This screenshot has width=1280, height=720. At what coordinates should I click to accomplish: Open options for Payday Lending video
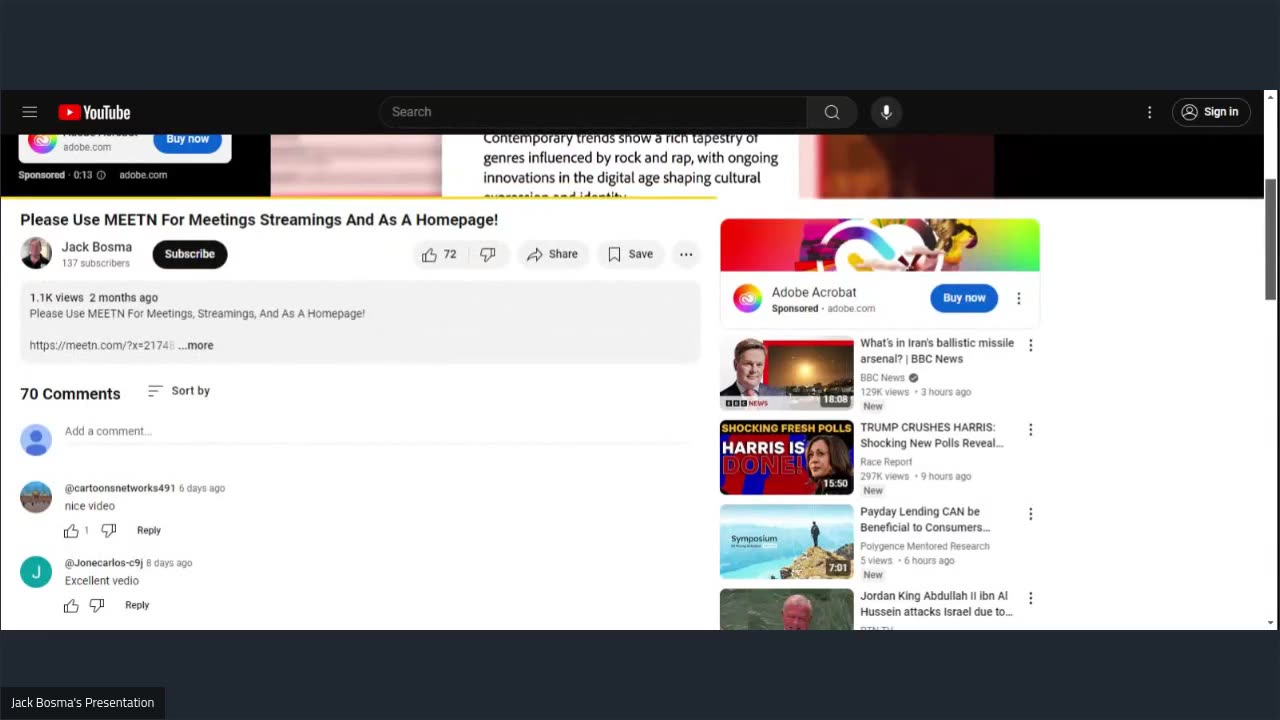click(x=1030, y=513)
